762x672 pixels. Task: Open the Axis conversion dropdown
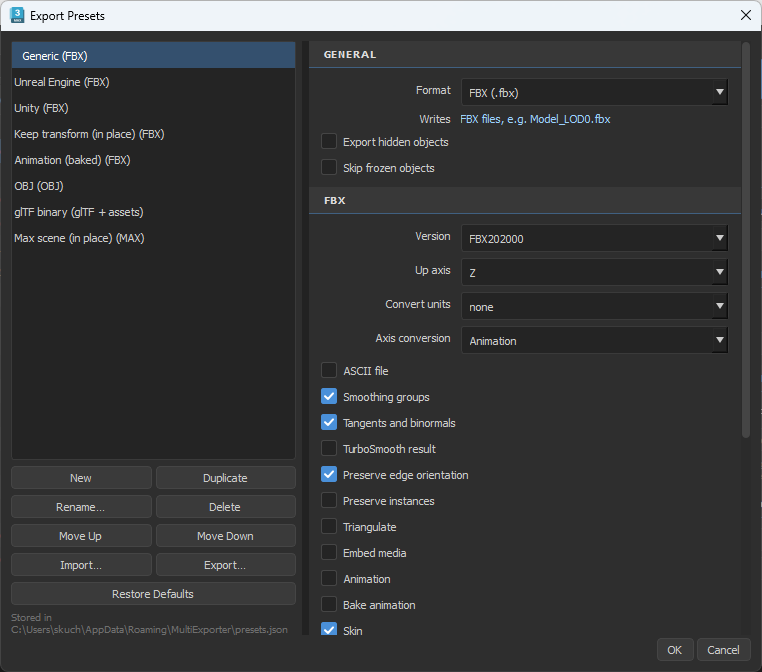pos(594,340)
